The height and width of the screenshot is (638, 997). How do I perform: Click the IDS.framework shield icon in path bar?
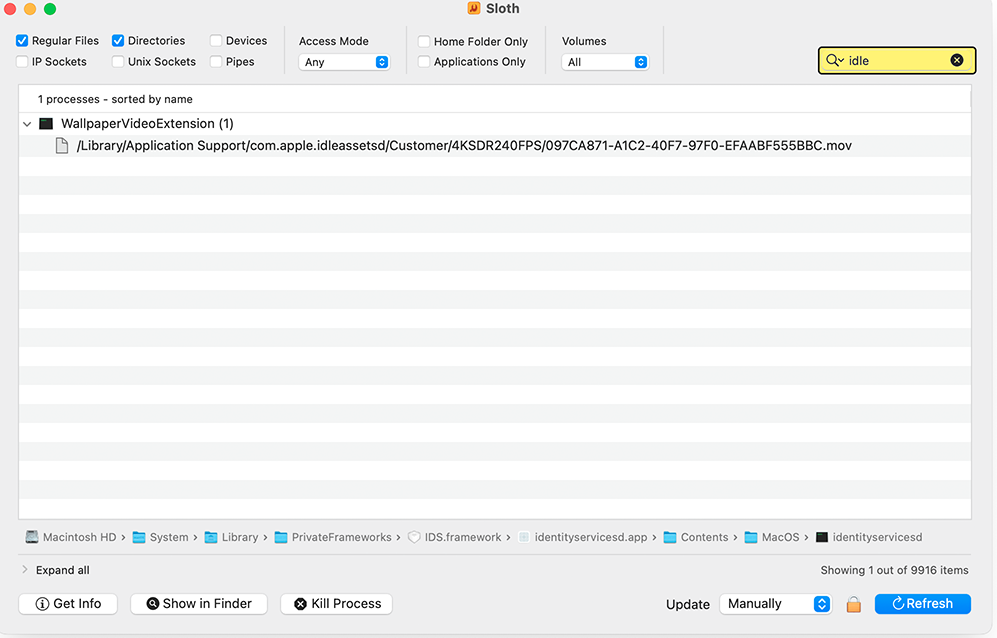(x=414, y=537)
